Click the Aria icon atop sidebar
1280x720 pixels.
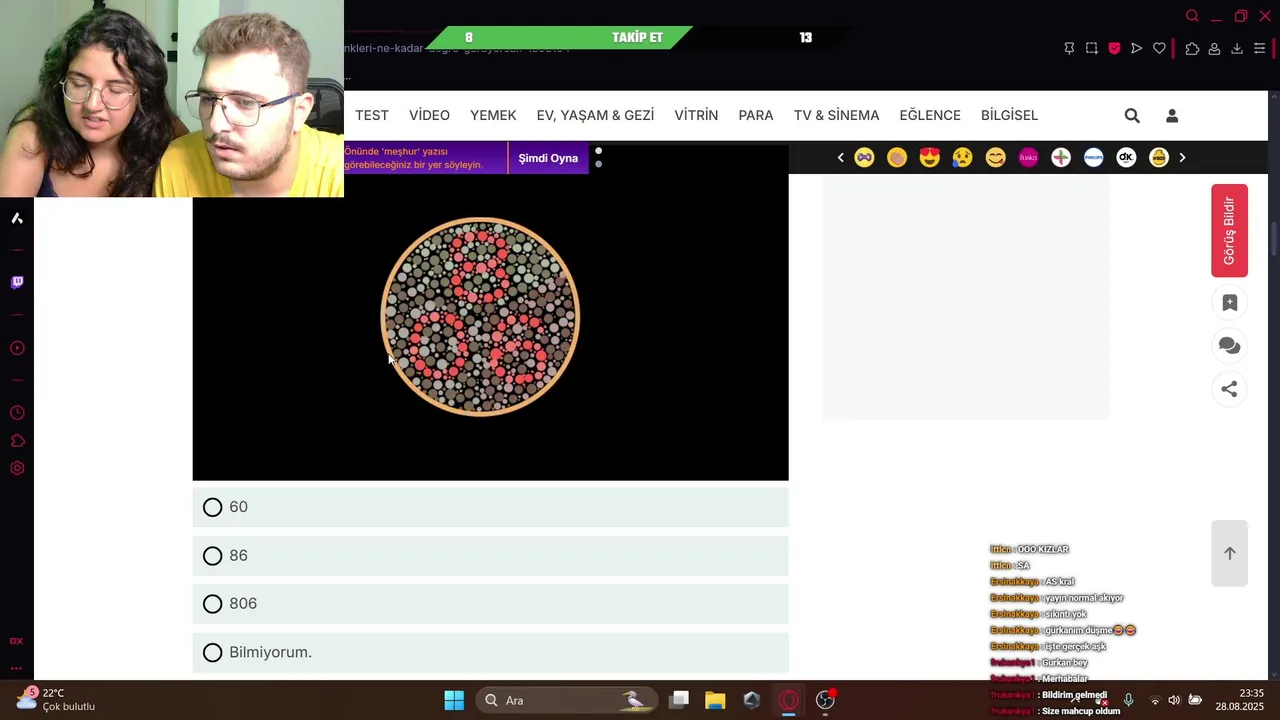(x=17, y=218)
